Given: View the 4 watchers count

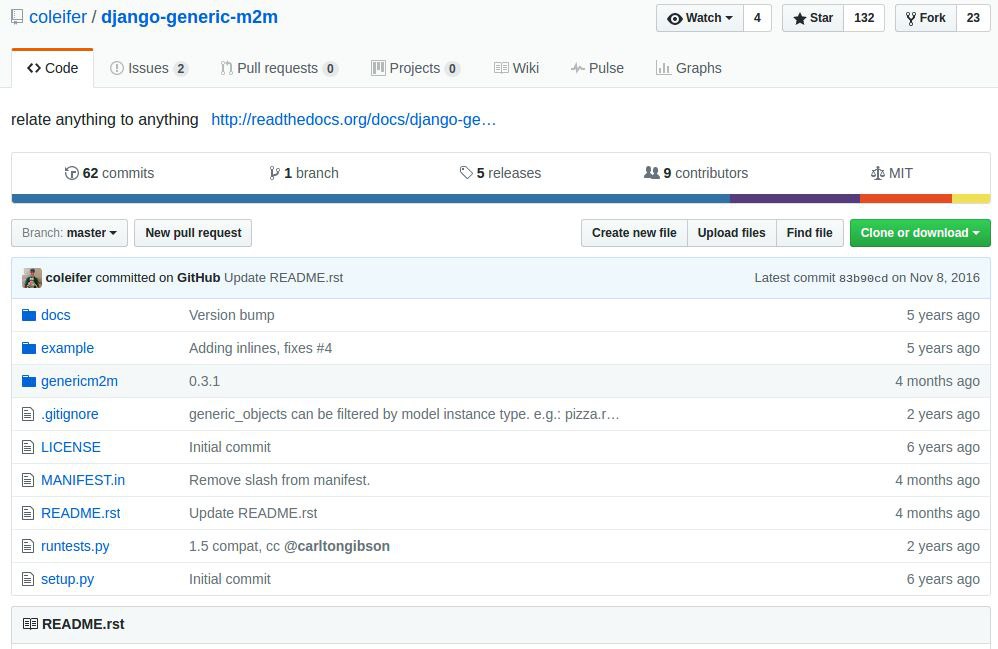Looking at the screenshot, I should tap(757, 18).
